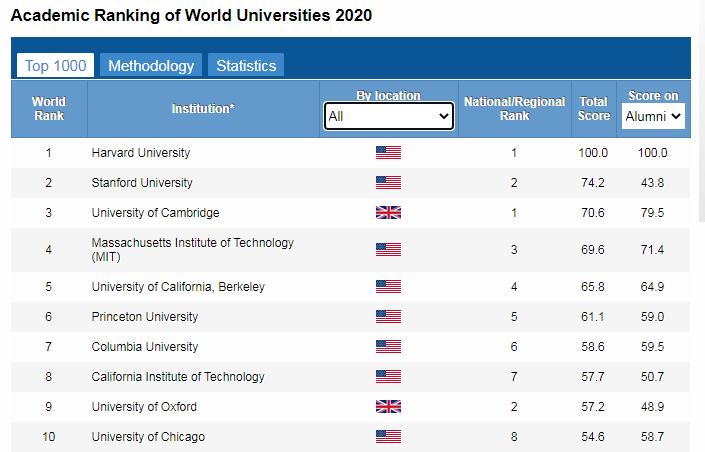The image size is (705, 452).
Task: Click Stanford's total score 74.2
Action: (593, 183)
